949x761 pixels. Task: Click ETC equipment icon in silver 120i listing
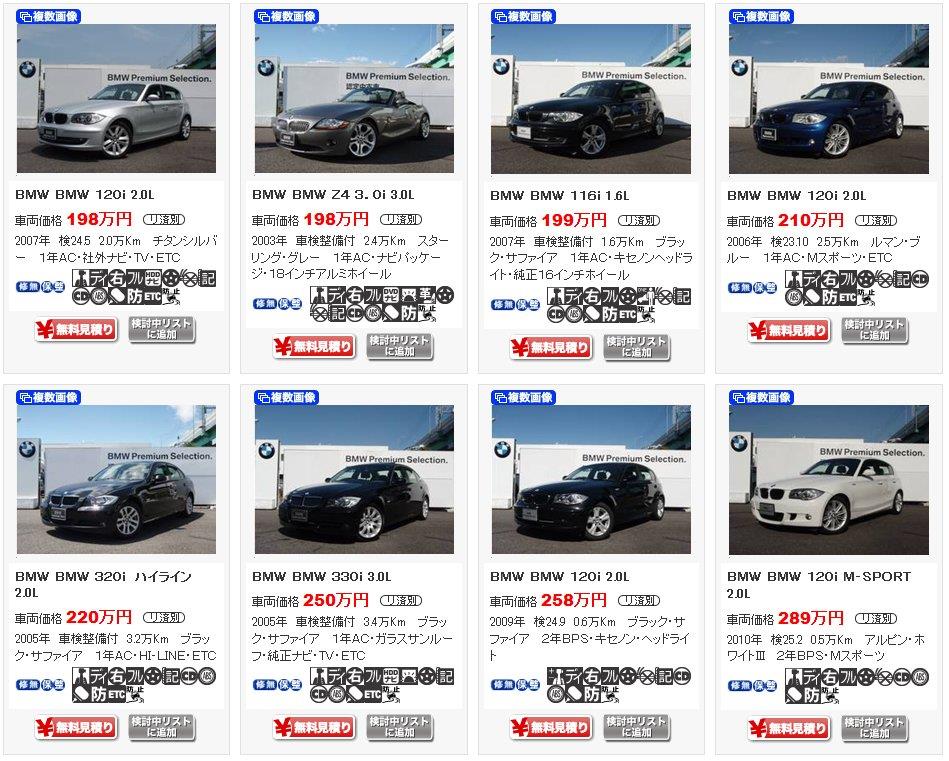pos(153,297)
